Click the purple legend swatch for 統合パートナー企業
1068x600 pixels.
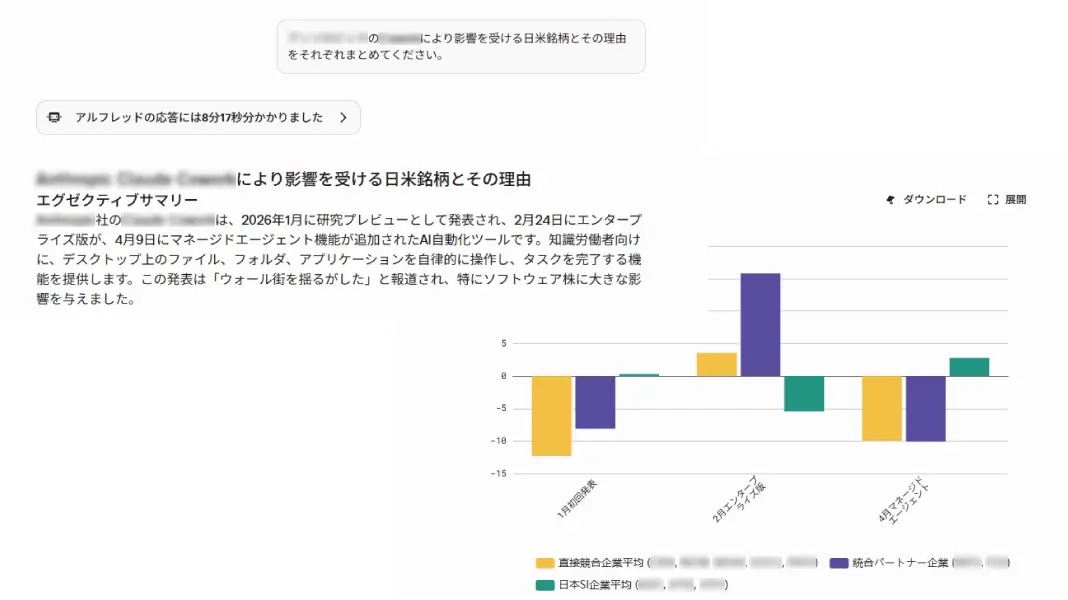[x=838, y=563]
